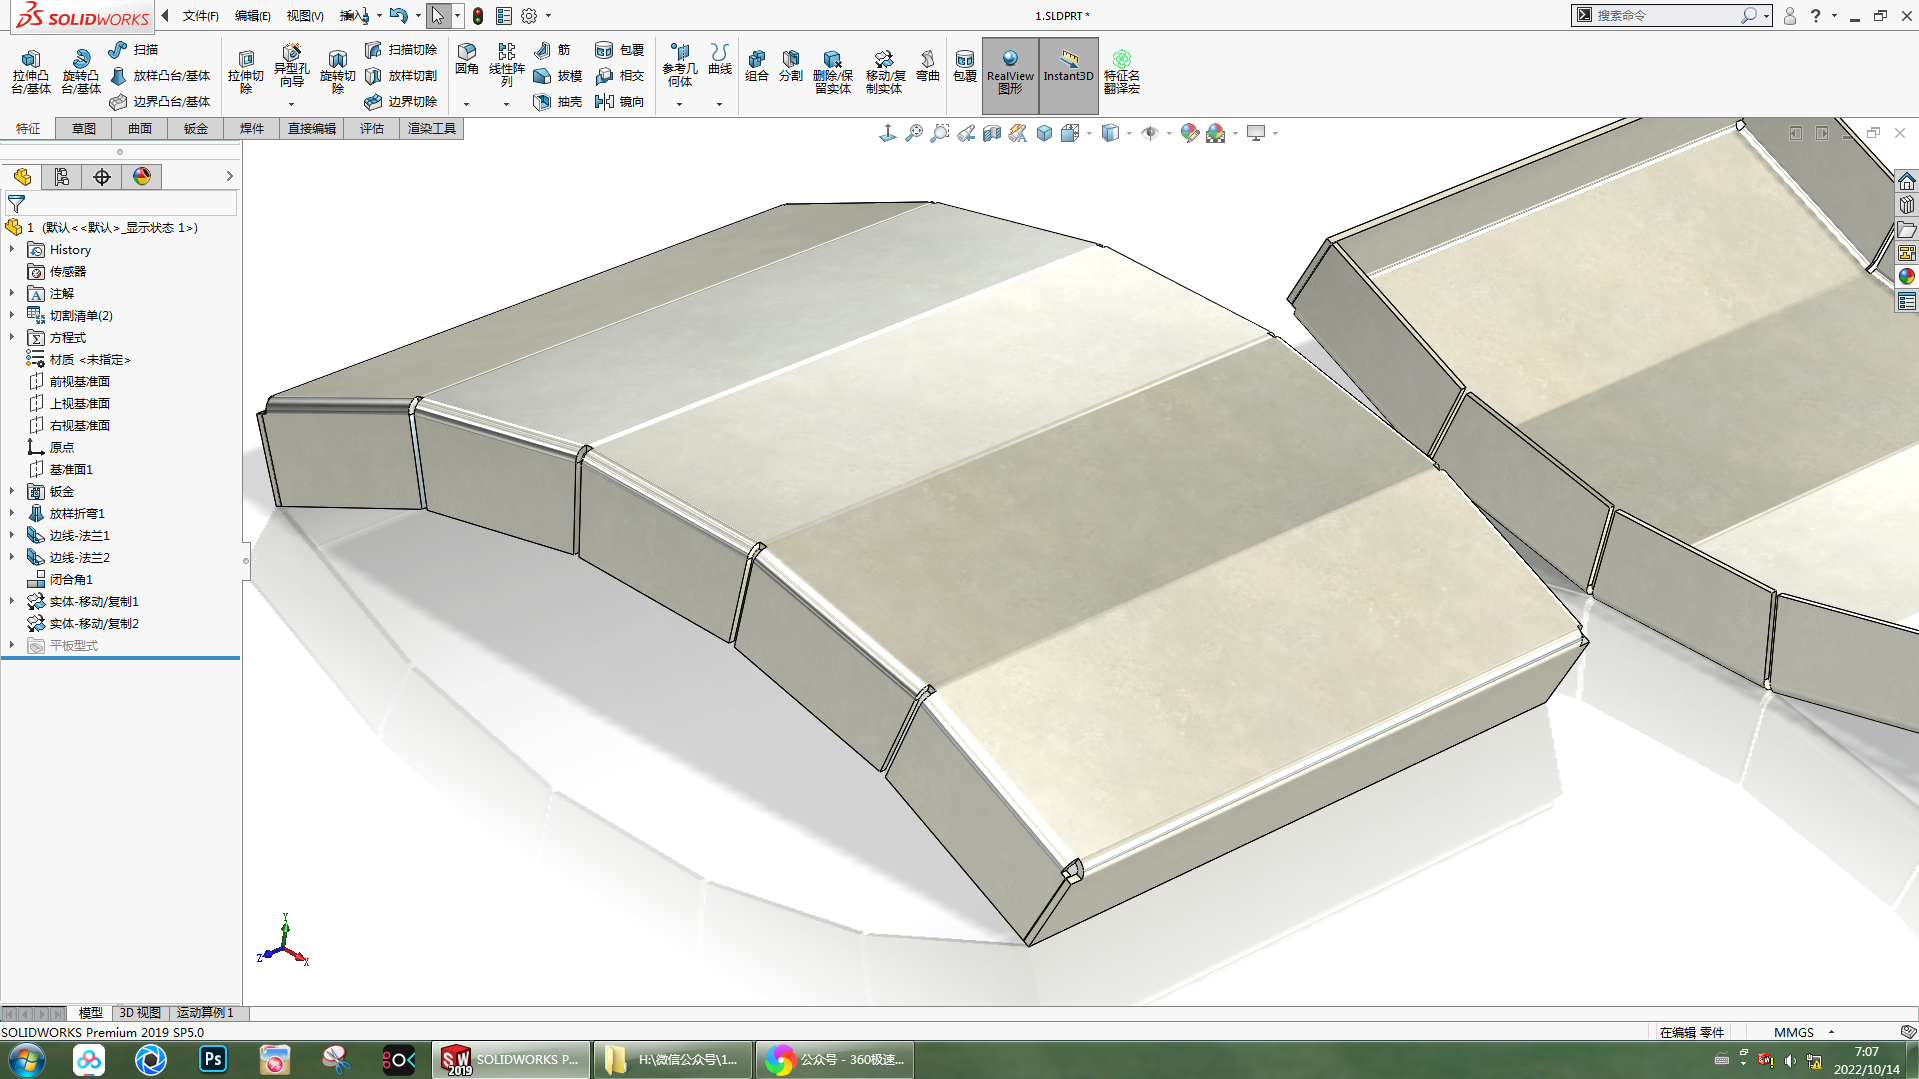
Task: Open the Windows Start button
Action: 27,1060
